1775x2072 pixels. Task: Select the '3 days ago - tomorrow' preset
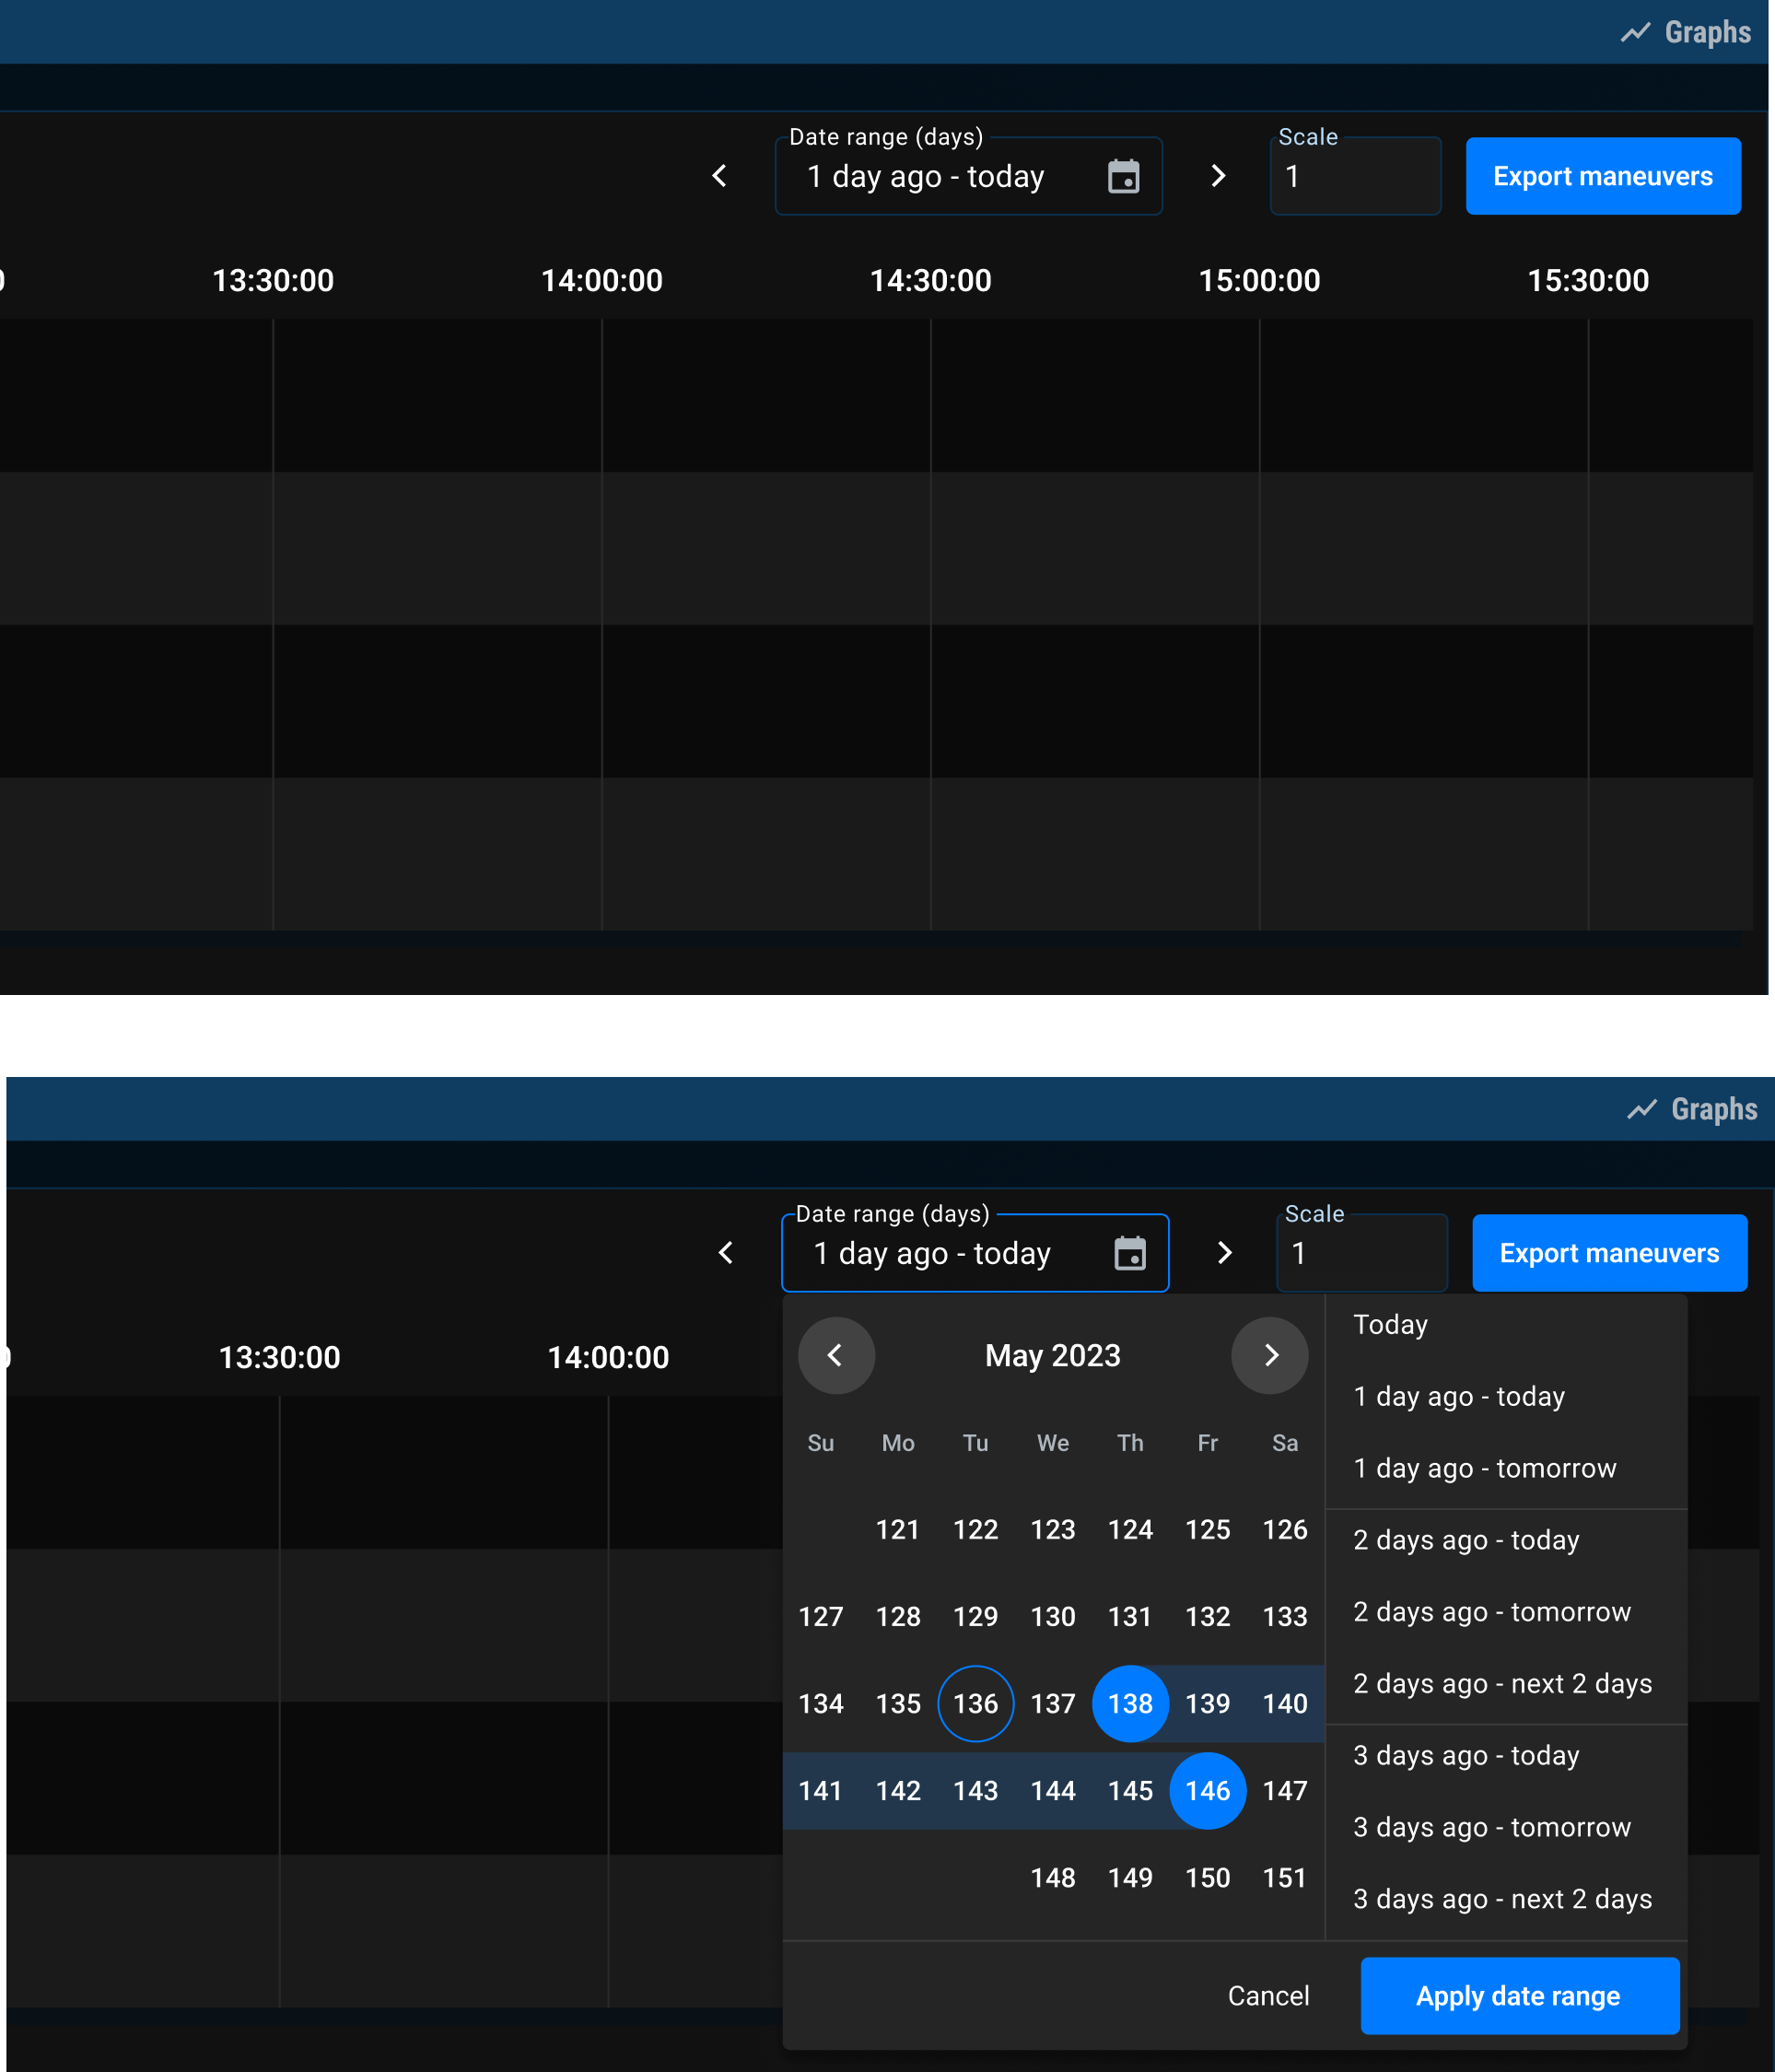[1492, 1827]
